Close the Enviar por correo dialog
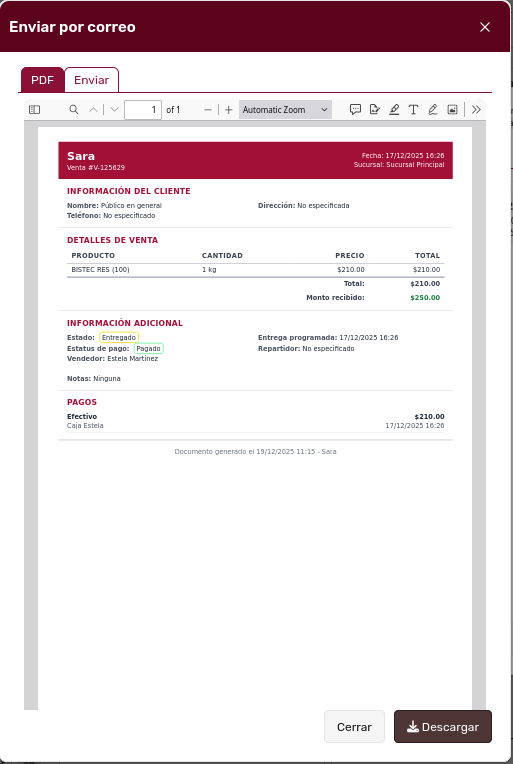 [x=485, y=27]
